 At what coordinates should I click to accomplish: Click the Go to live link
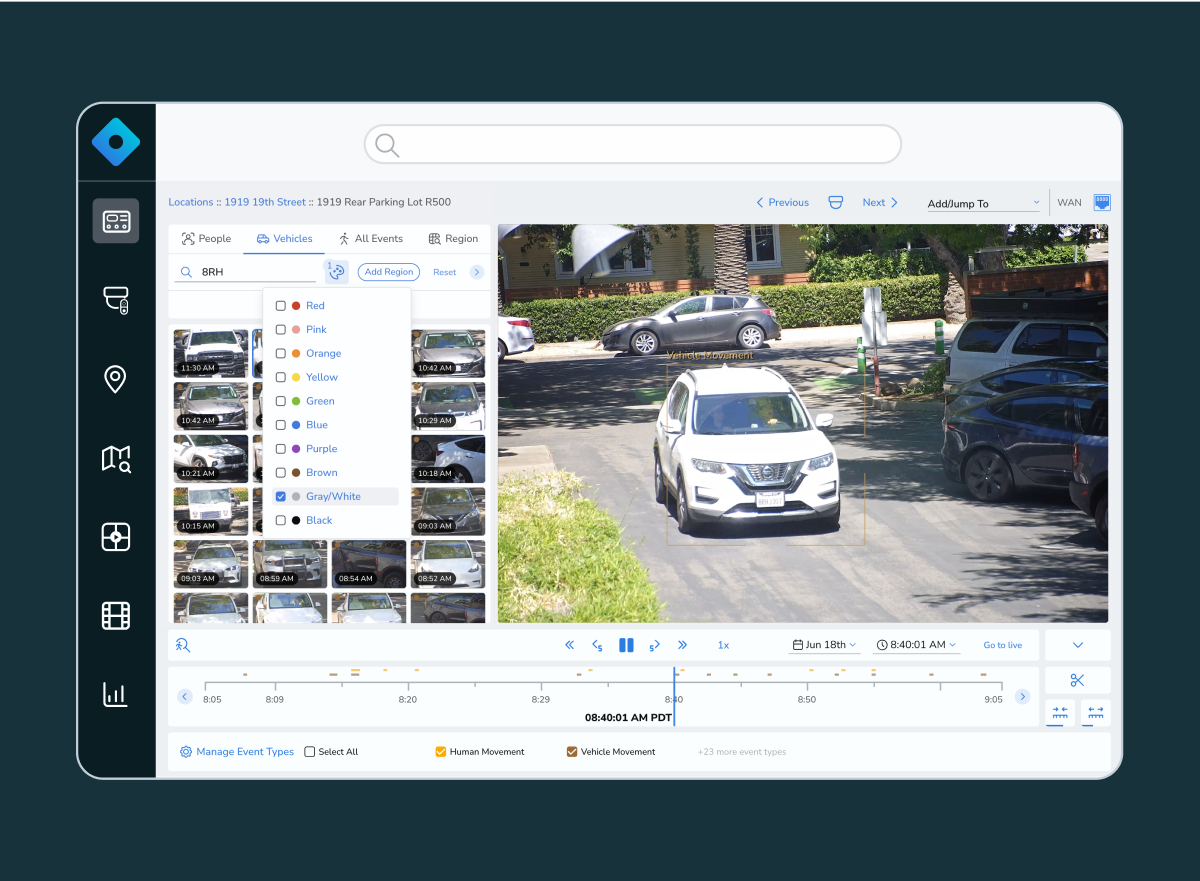pos(1002,645)
